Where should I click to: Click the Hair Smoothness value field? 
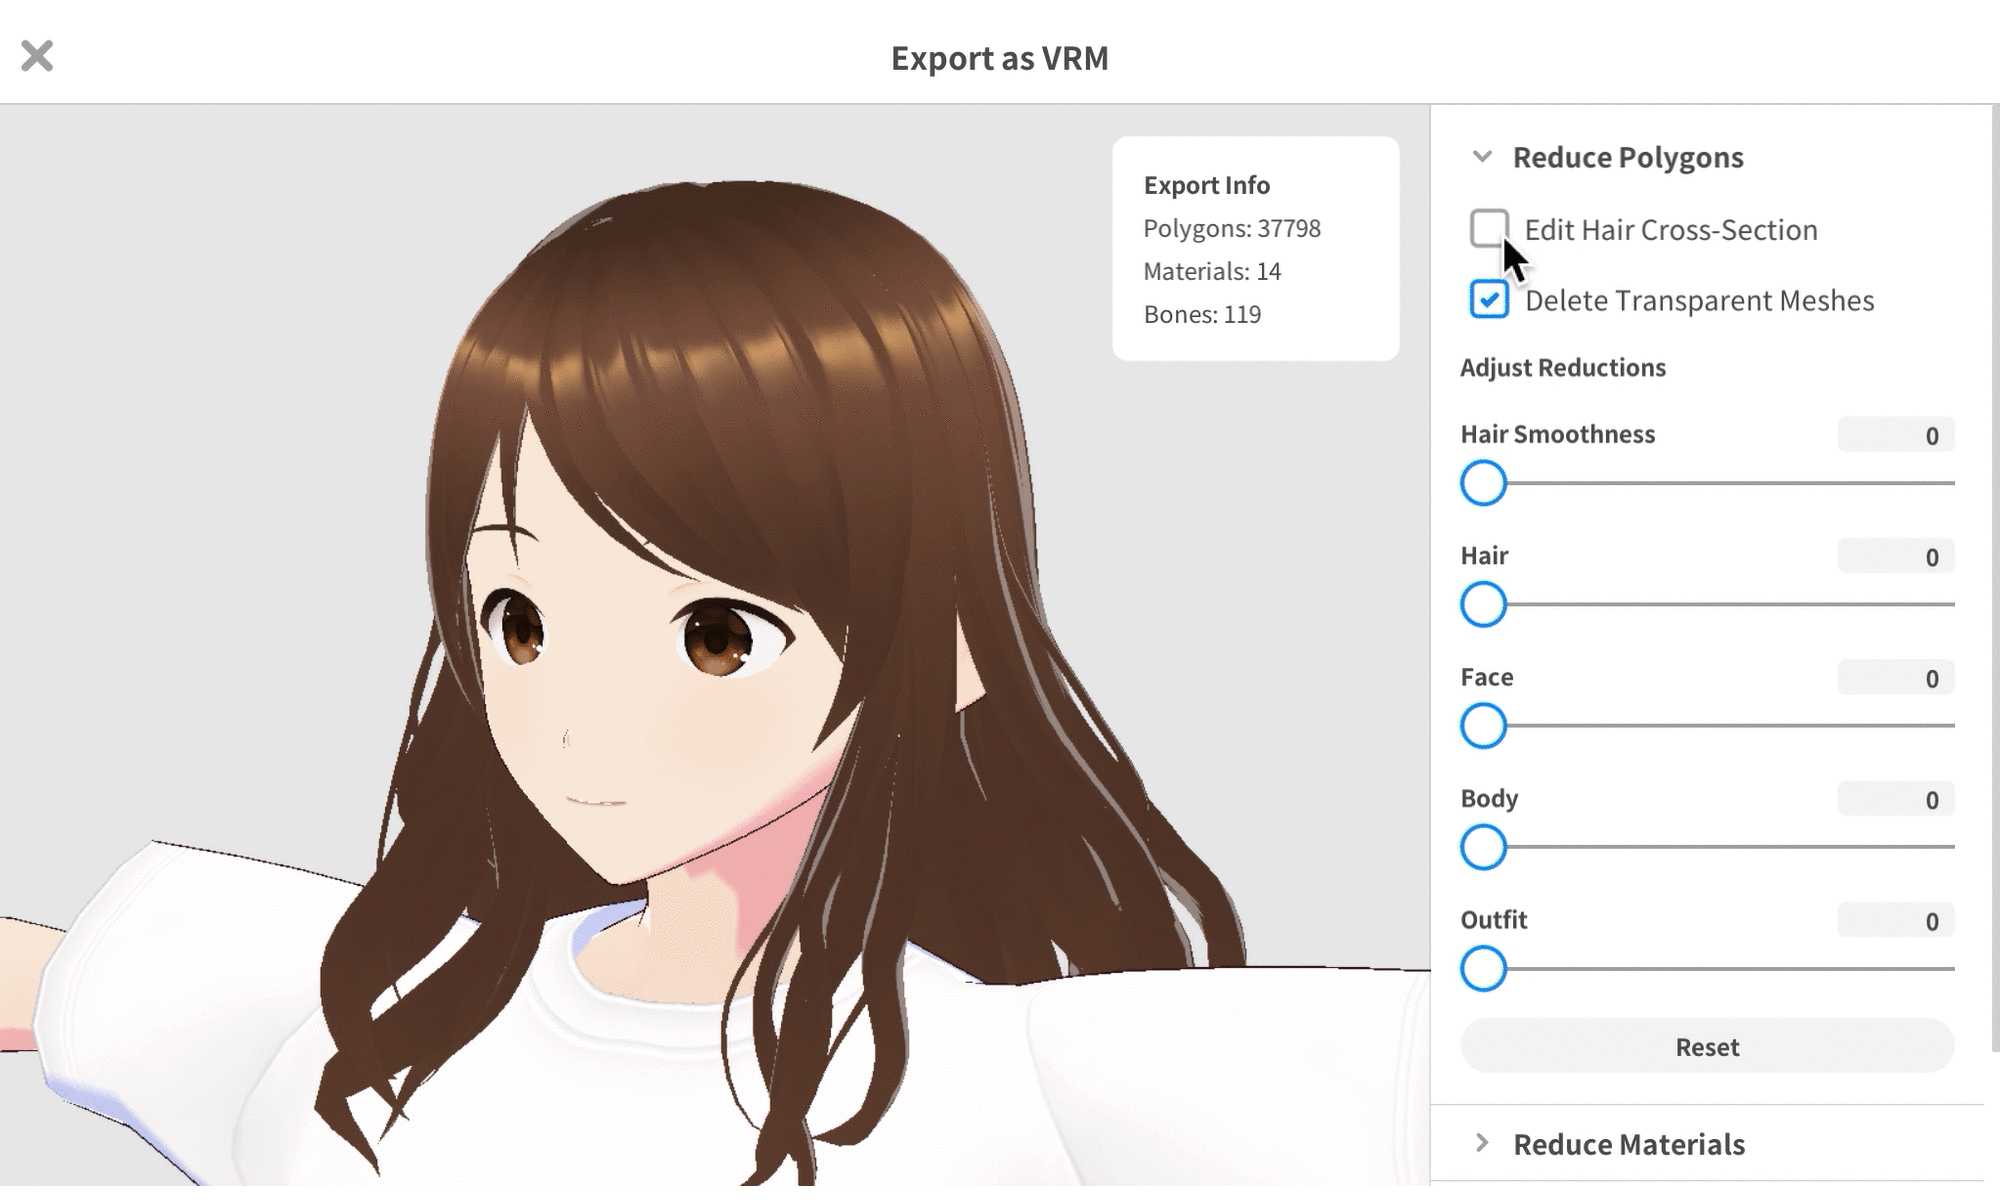[x=1895, y=435]
